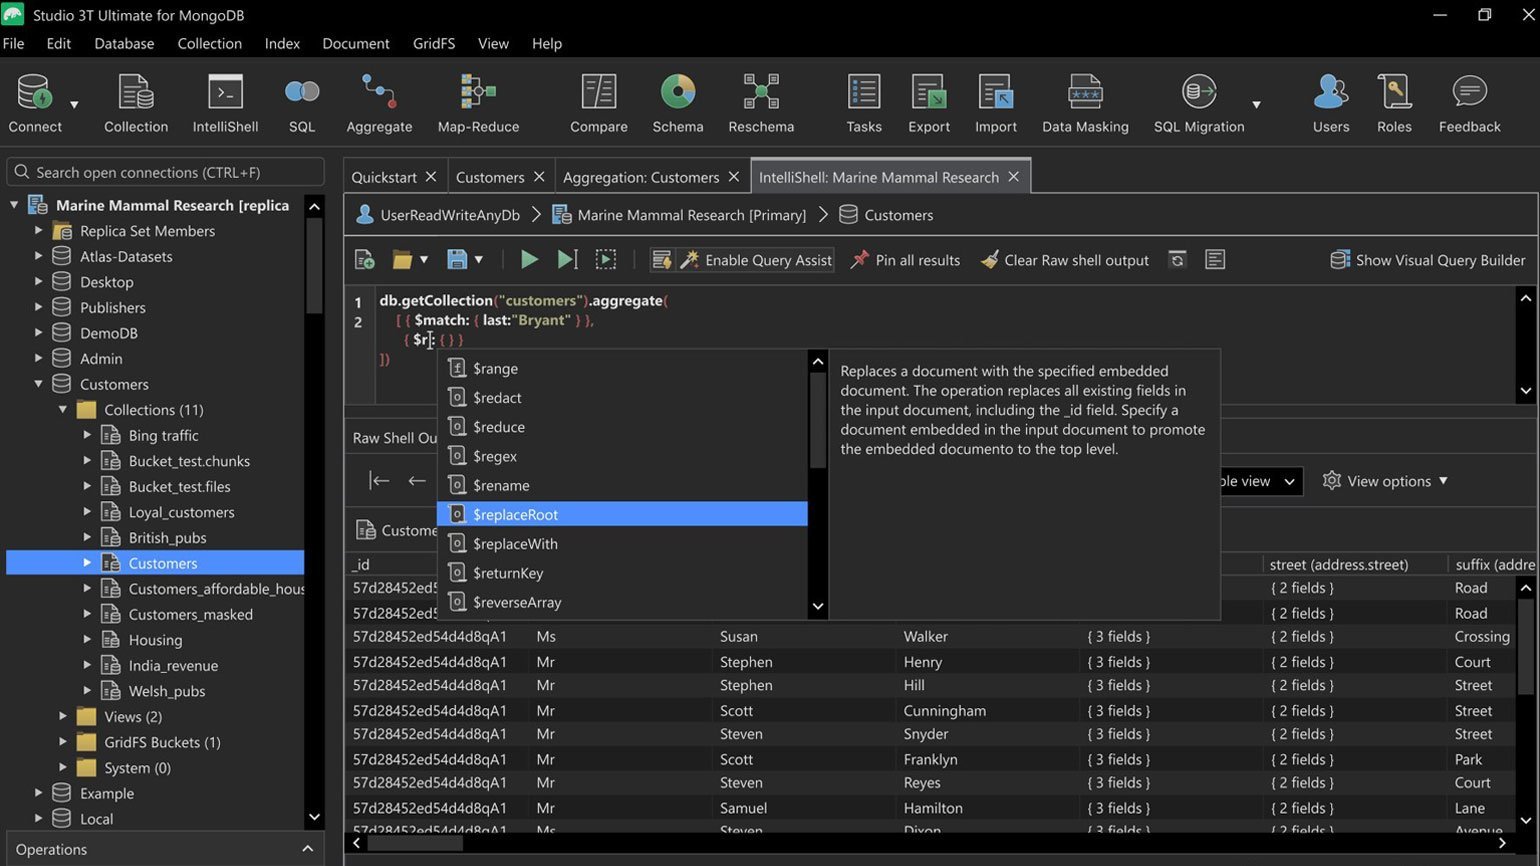Open the Connect dropdown arrow
This screenshot has width=1540, height=866.
click(x=74, y=104)
